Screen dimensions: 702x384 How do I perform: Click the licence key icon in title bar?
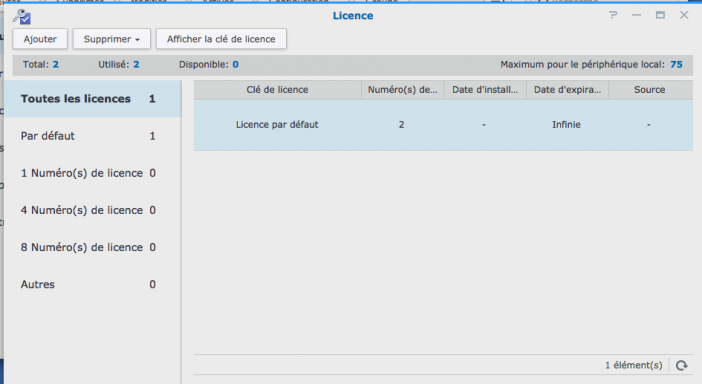point(21,17)
